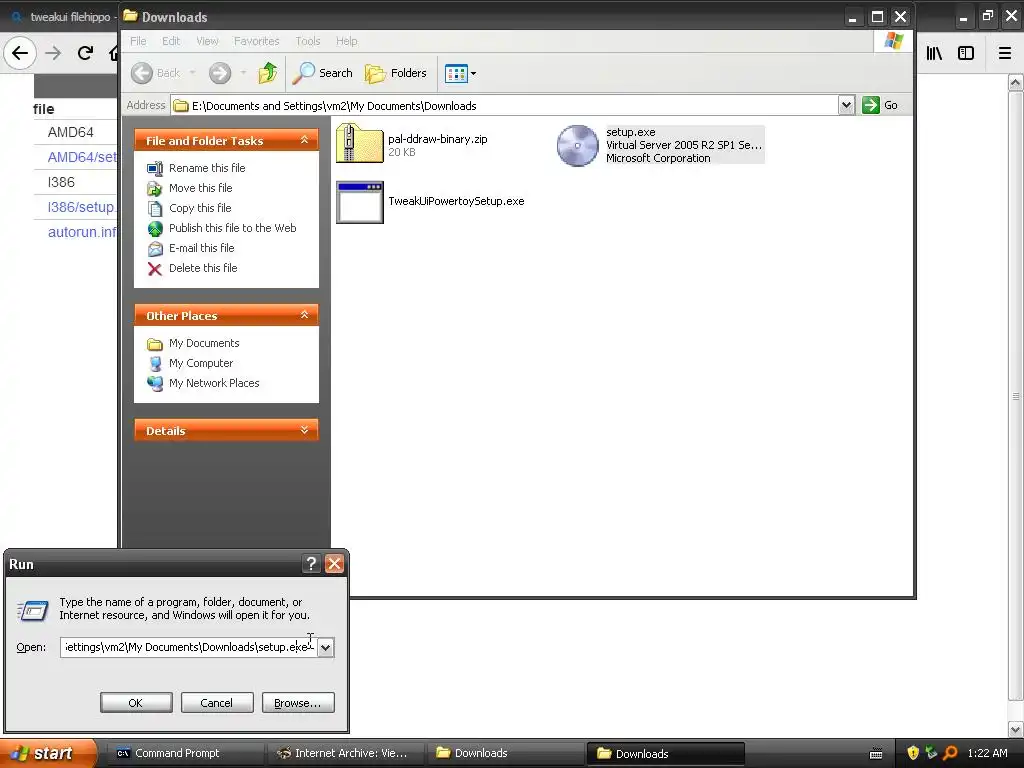The image size is (1024, 768).
Task: Close the Run dialog
Action: coord(334,564)
